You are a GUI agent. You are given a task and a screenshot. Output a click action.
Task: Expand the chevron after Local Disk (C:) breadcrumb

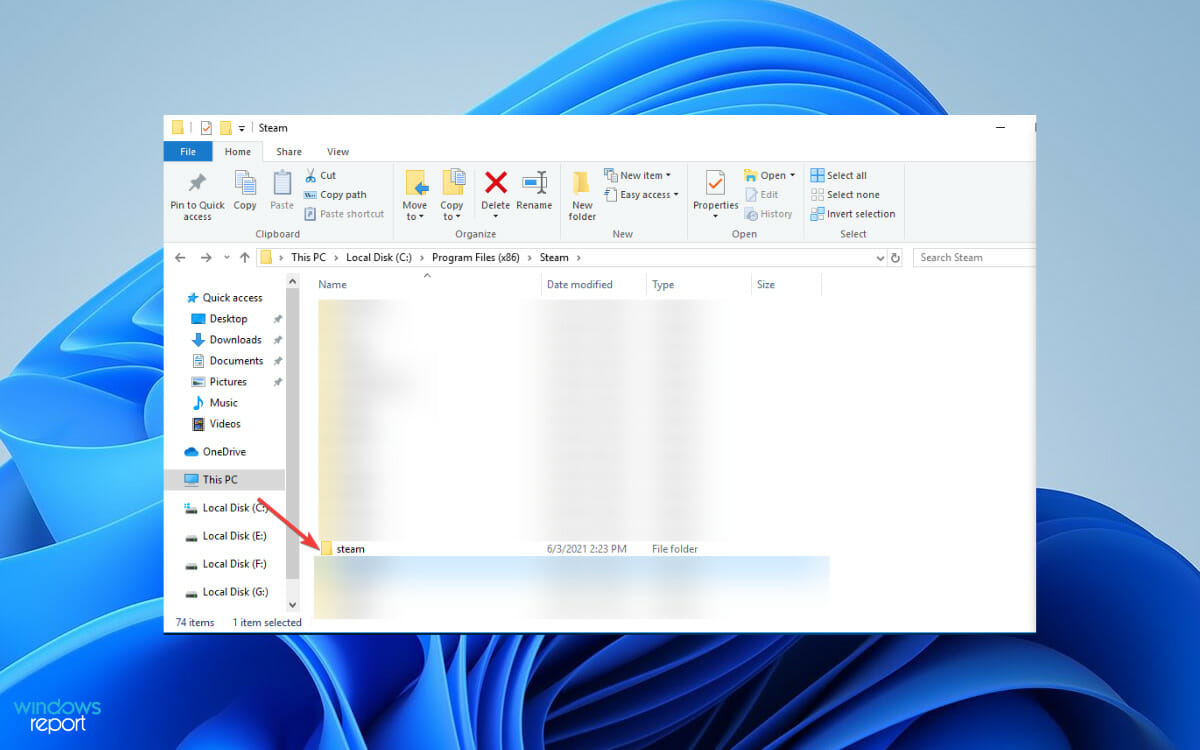pos(422,257)
